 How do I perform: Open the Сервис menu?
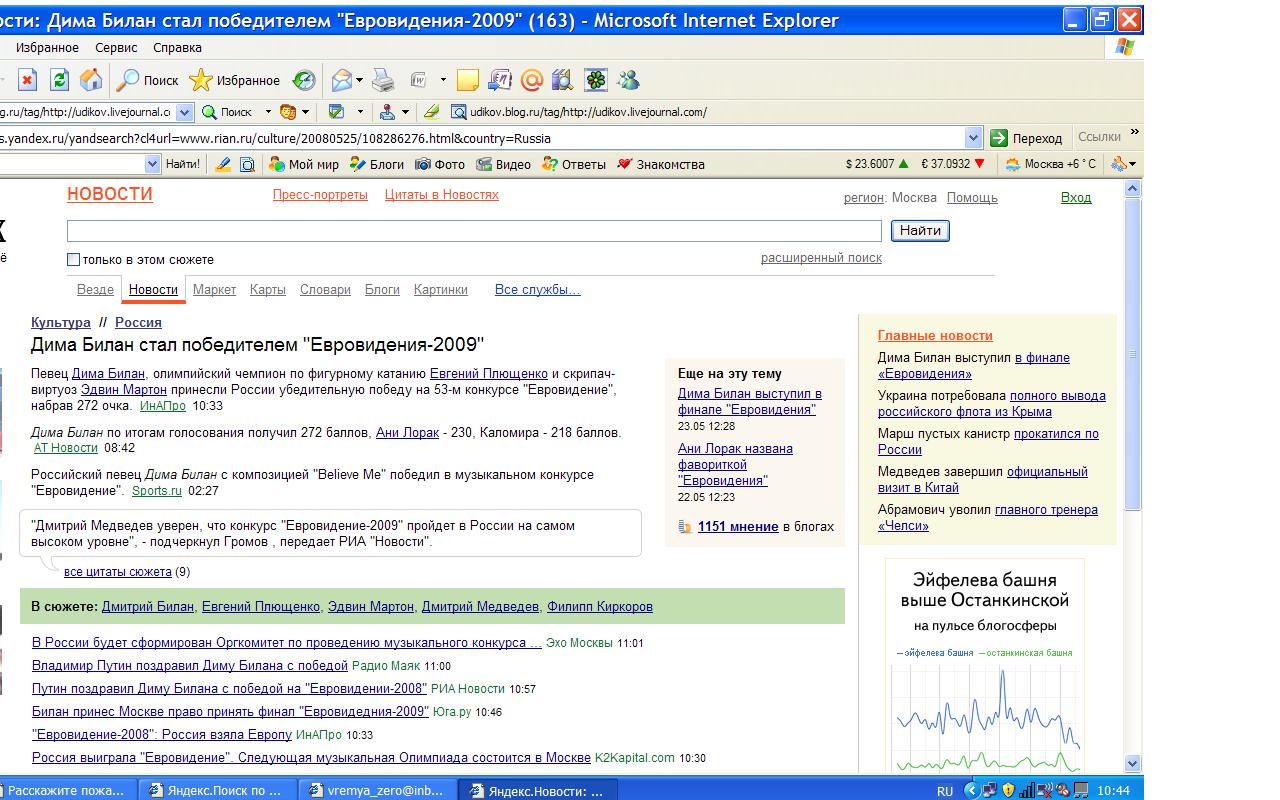[x=116, y=48]
